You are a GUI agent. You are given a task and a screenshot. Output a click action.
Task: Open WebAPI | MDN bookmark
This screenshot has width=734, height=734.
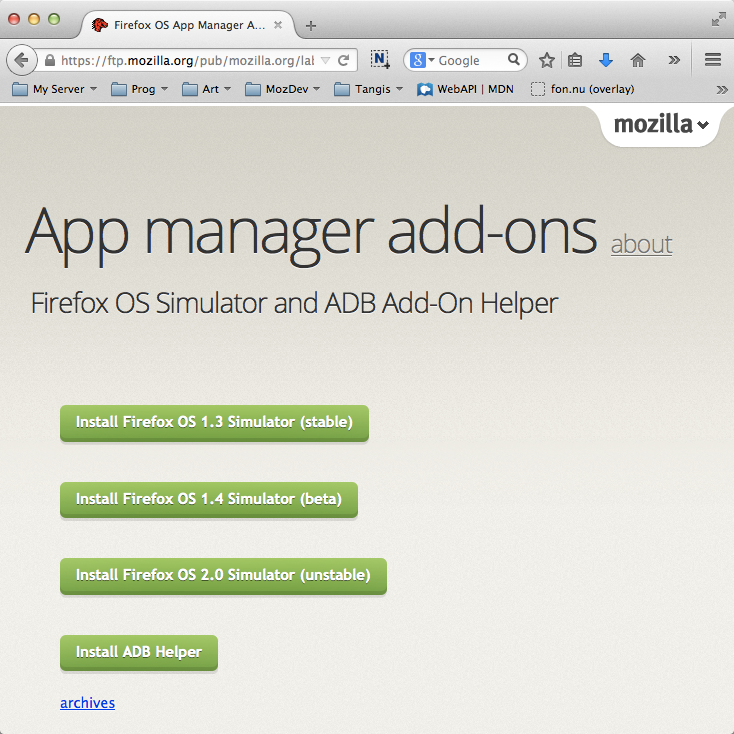click(465, 89)
